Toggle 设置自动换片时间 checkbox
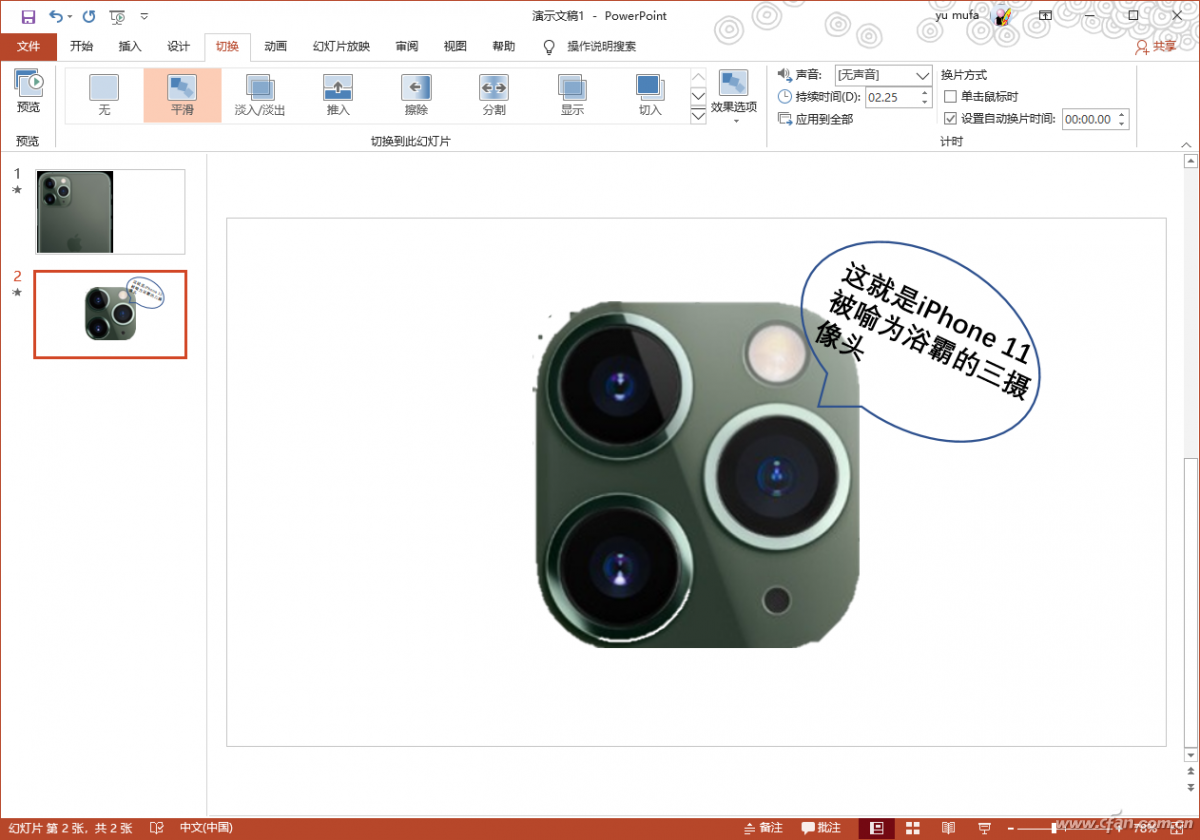Screen dimensions: 1200x840 [951, 118]
